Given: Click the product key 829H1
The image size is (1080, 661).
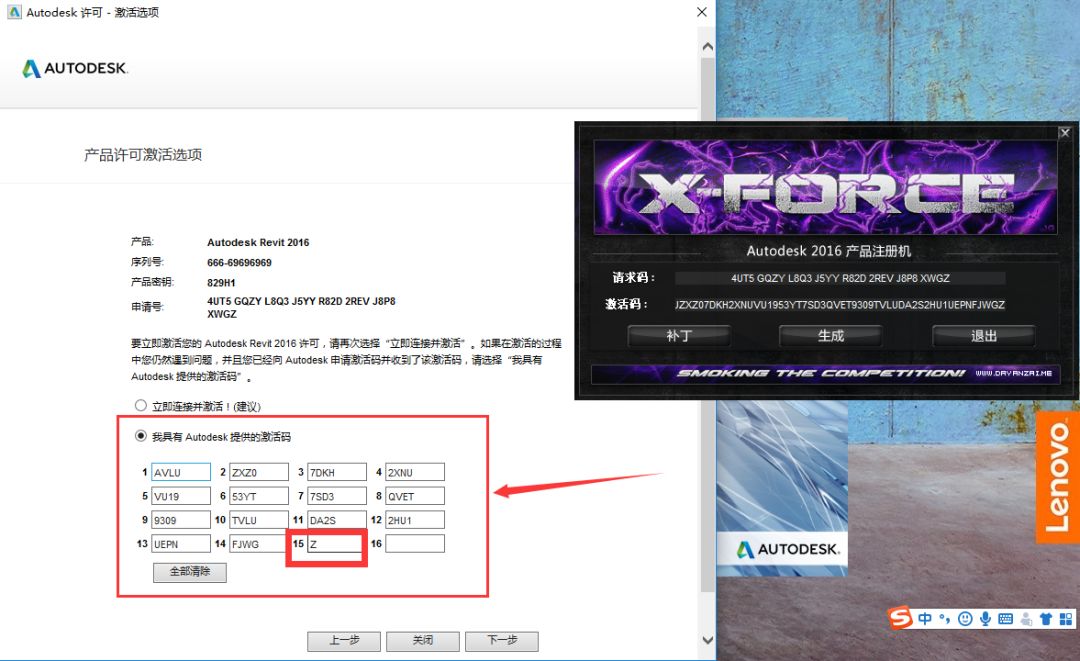Looking at the screenshot, I should [x=221, y=282].
